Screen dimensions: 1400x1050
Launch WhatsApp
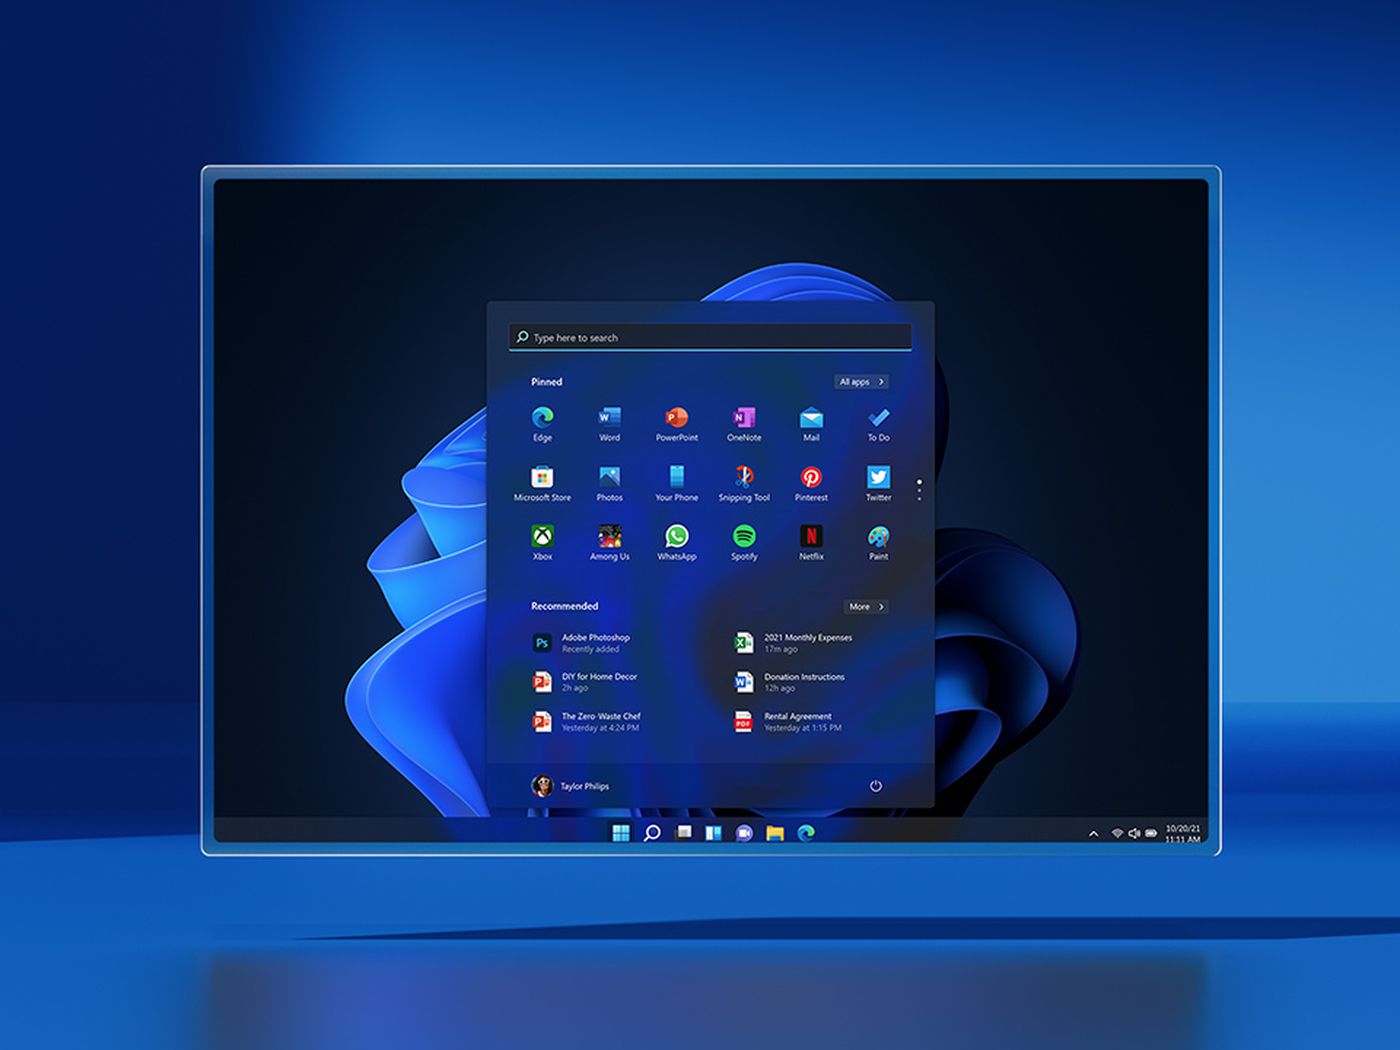677,539
